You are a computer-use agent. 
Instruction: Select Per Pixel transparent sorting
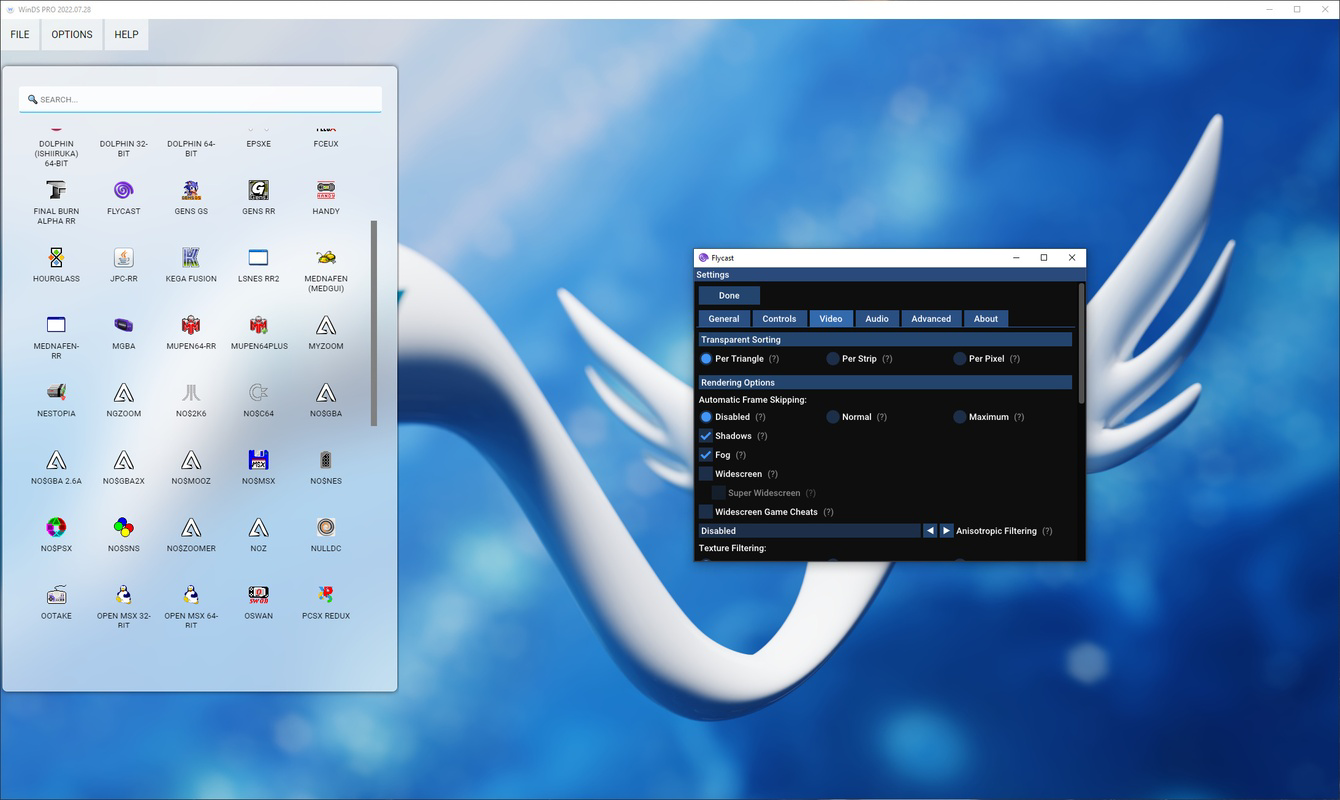pos(960,359)
